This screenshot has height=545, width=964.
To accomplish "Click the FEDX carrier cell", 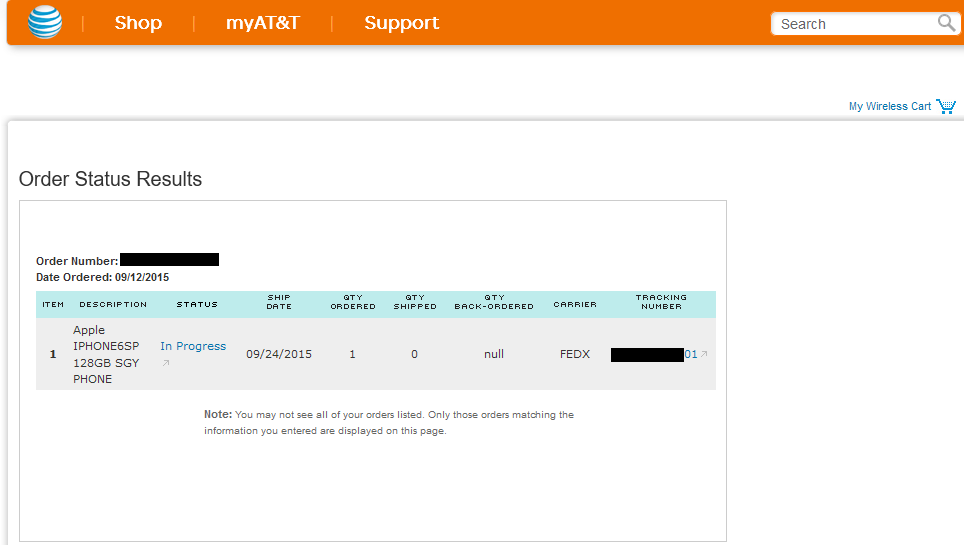I will pyautogui.click(x=575, y=354).
